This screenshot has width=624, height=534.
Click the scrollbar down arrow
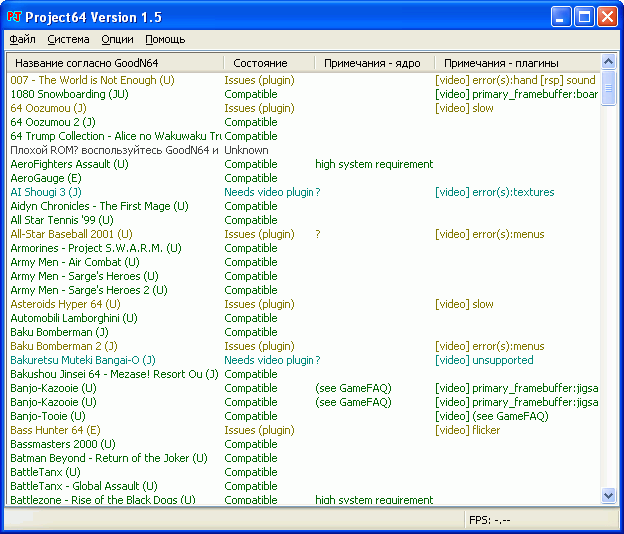[608, 495]
